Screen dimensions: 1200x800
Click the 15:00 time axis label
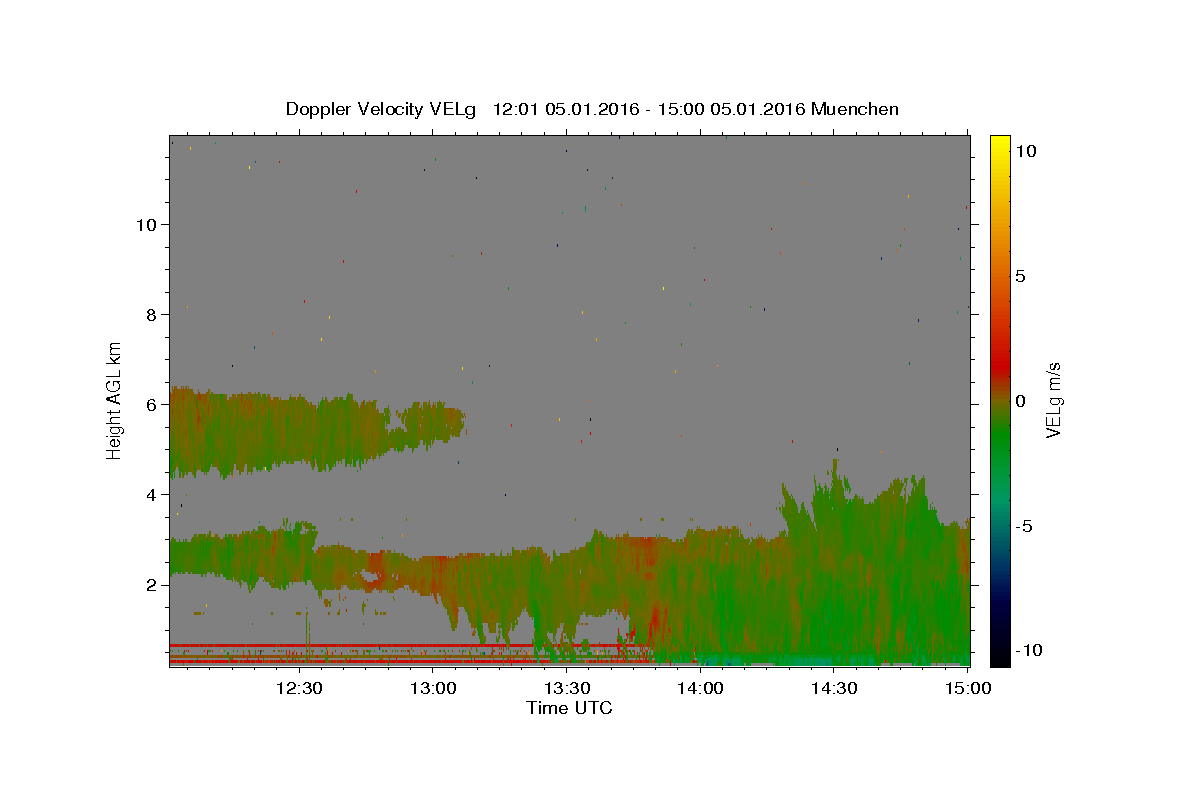[x=968, y=688]
